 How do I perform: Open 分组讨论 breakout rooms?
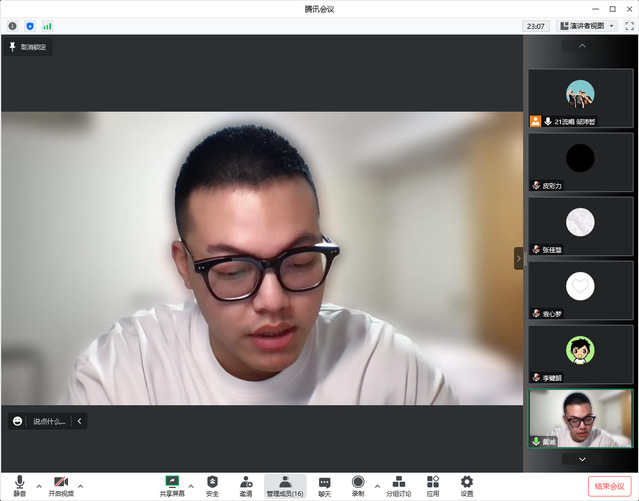399,485
